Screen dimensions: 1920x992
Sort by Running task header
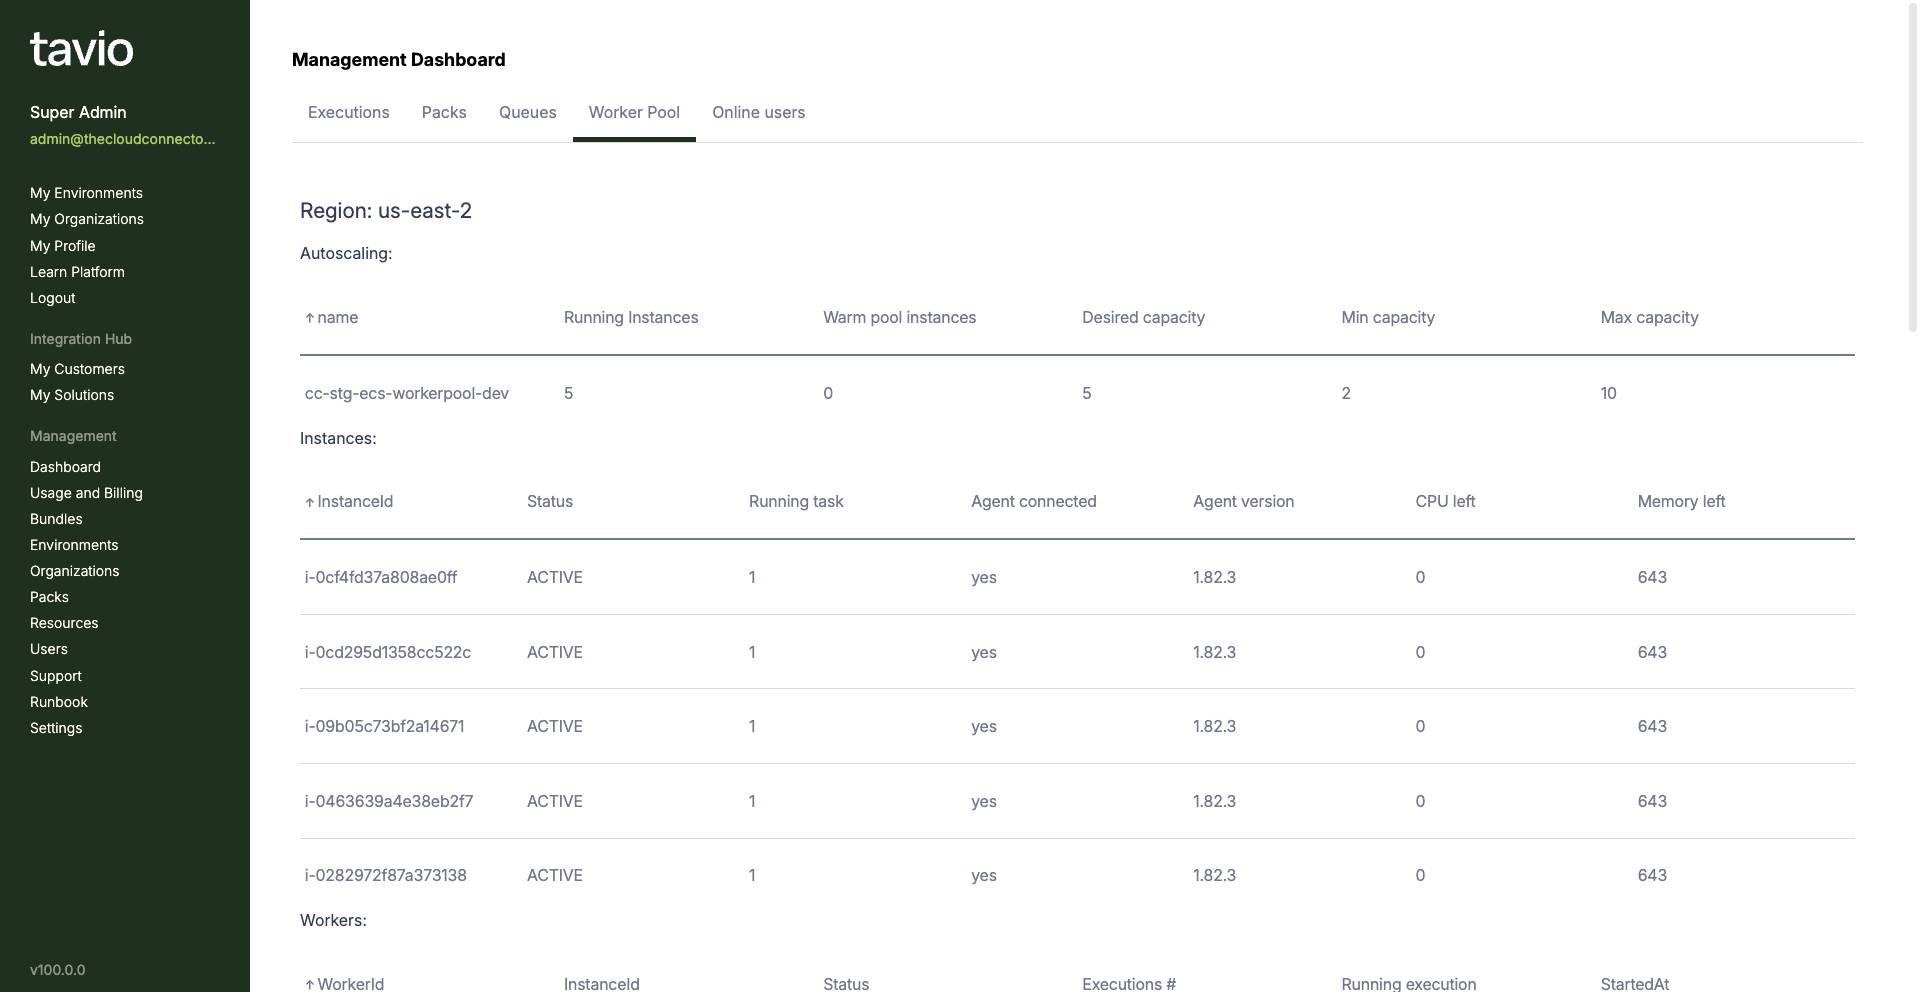[796, 502]
